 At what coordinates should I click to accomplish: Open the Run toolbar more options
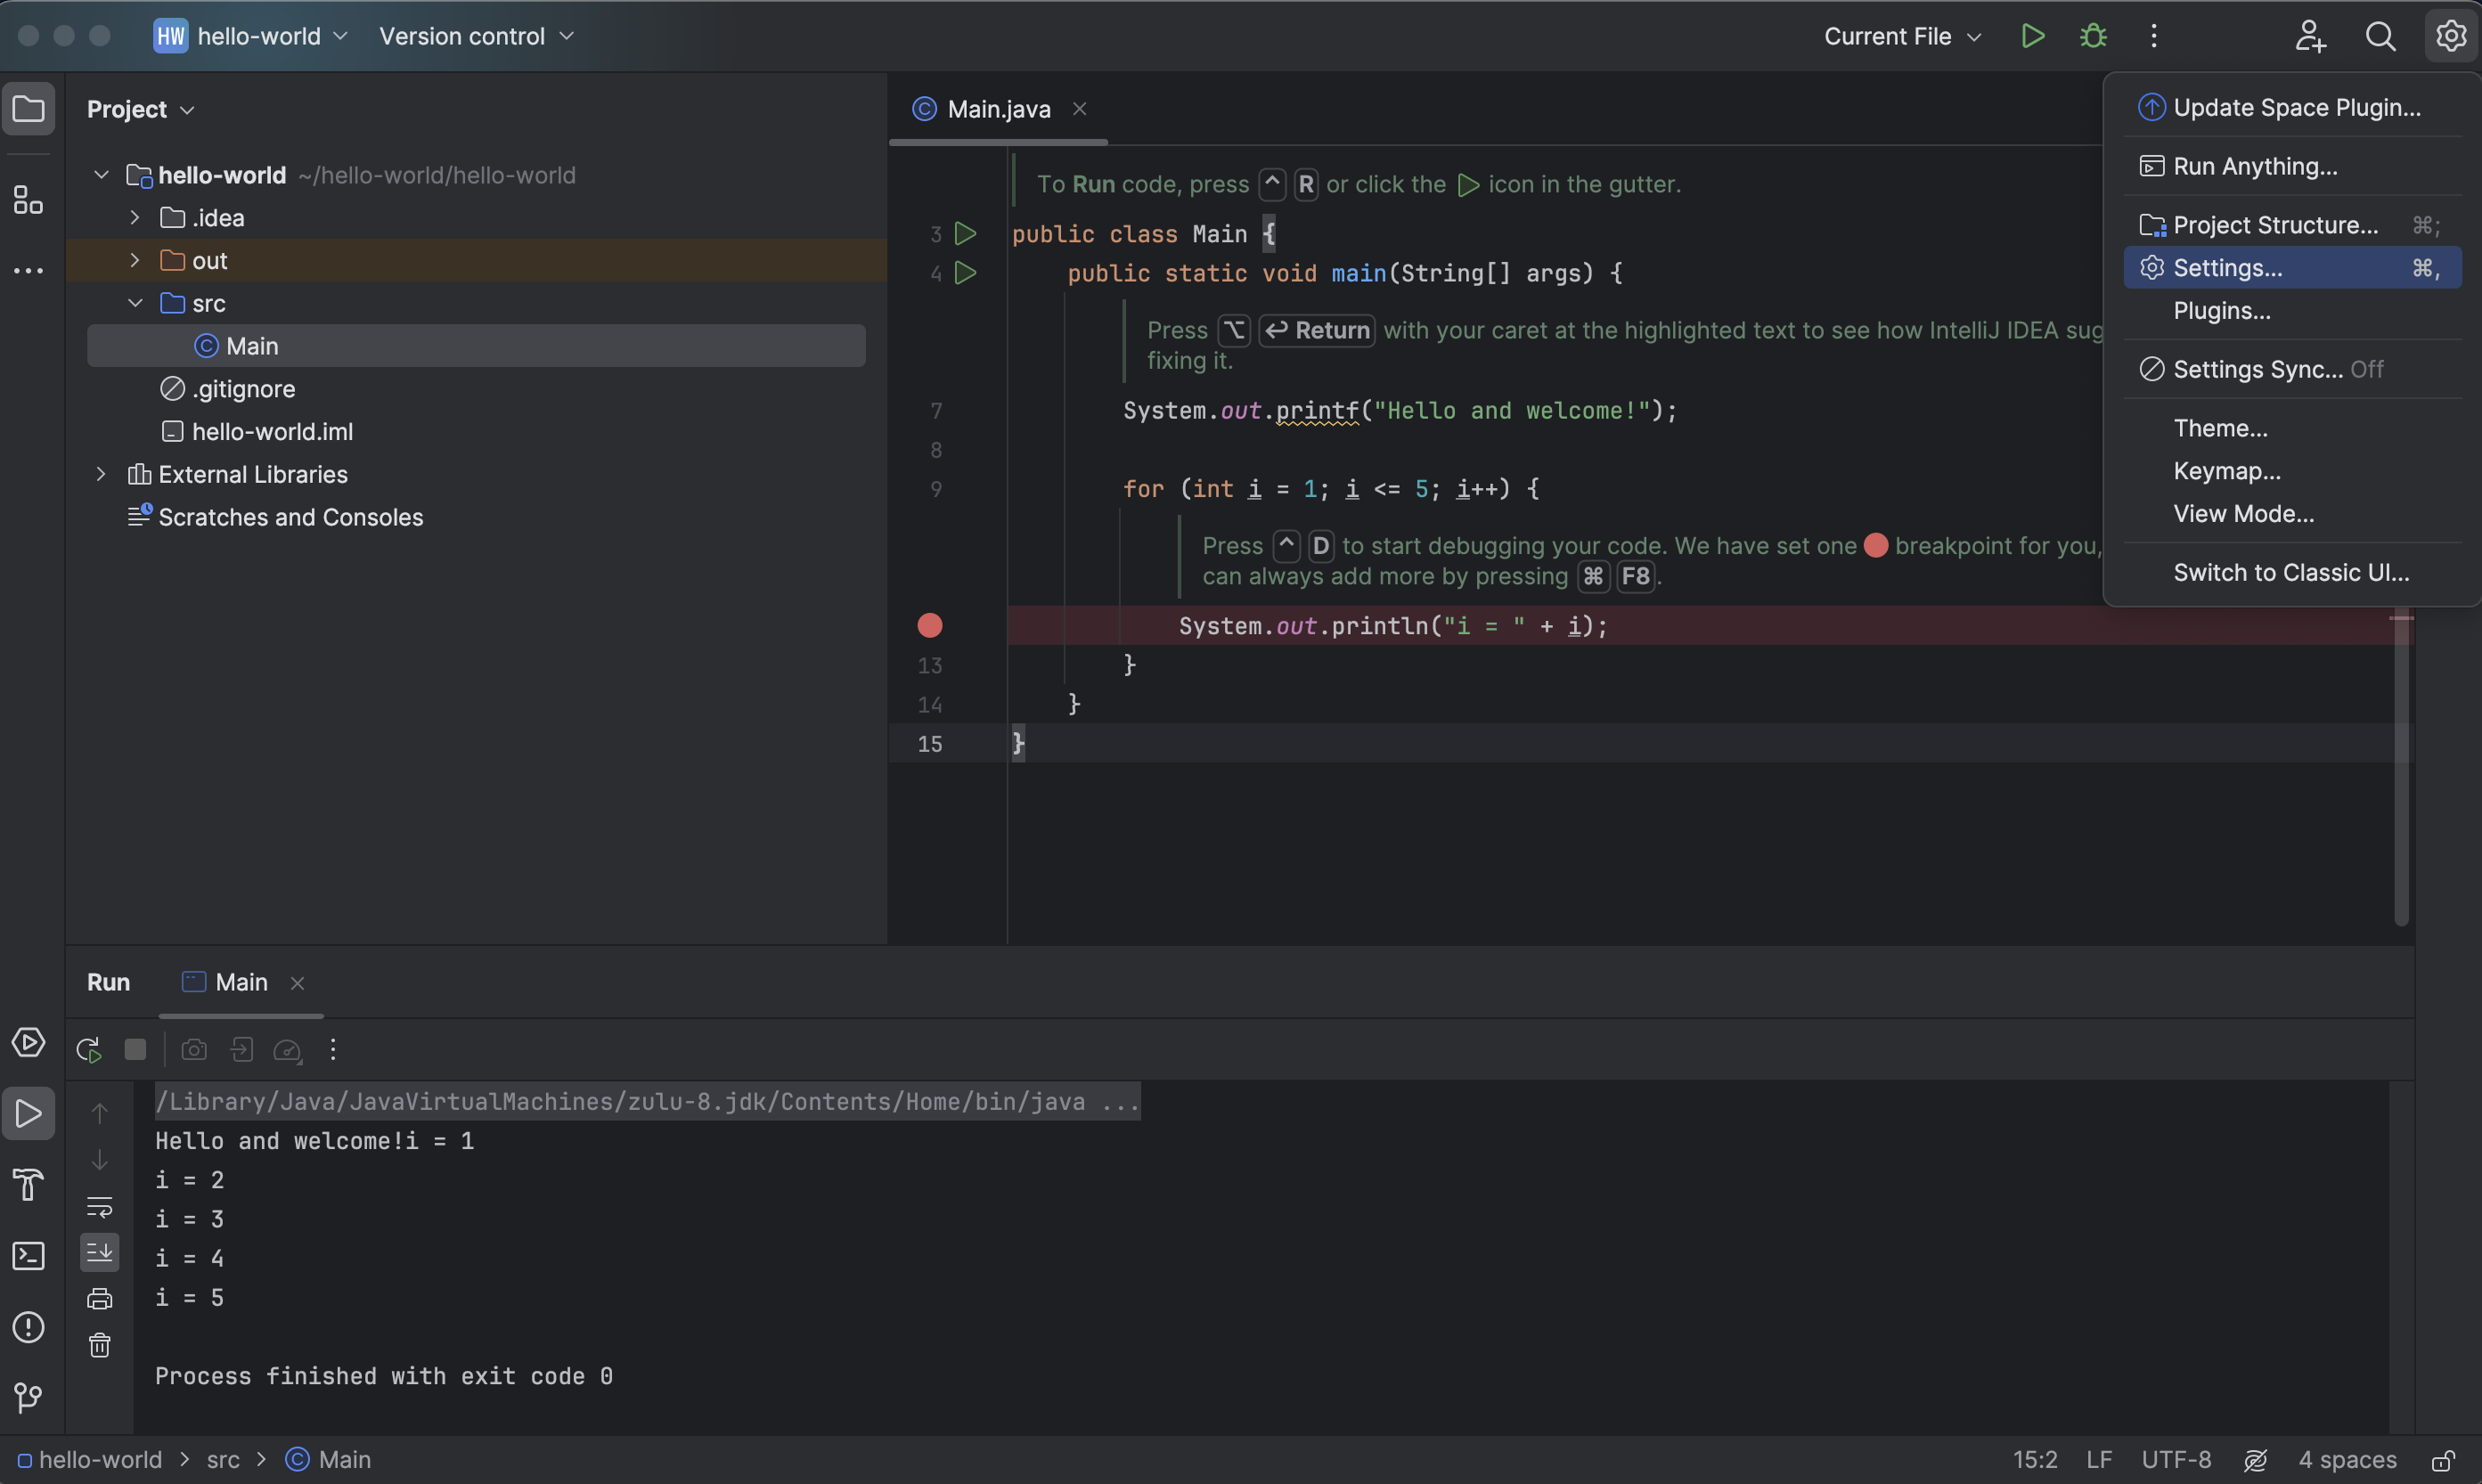(333, 1049)
